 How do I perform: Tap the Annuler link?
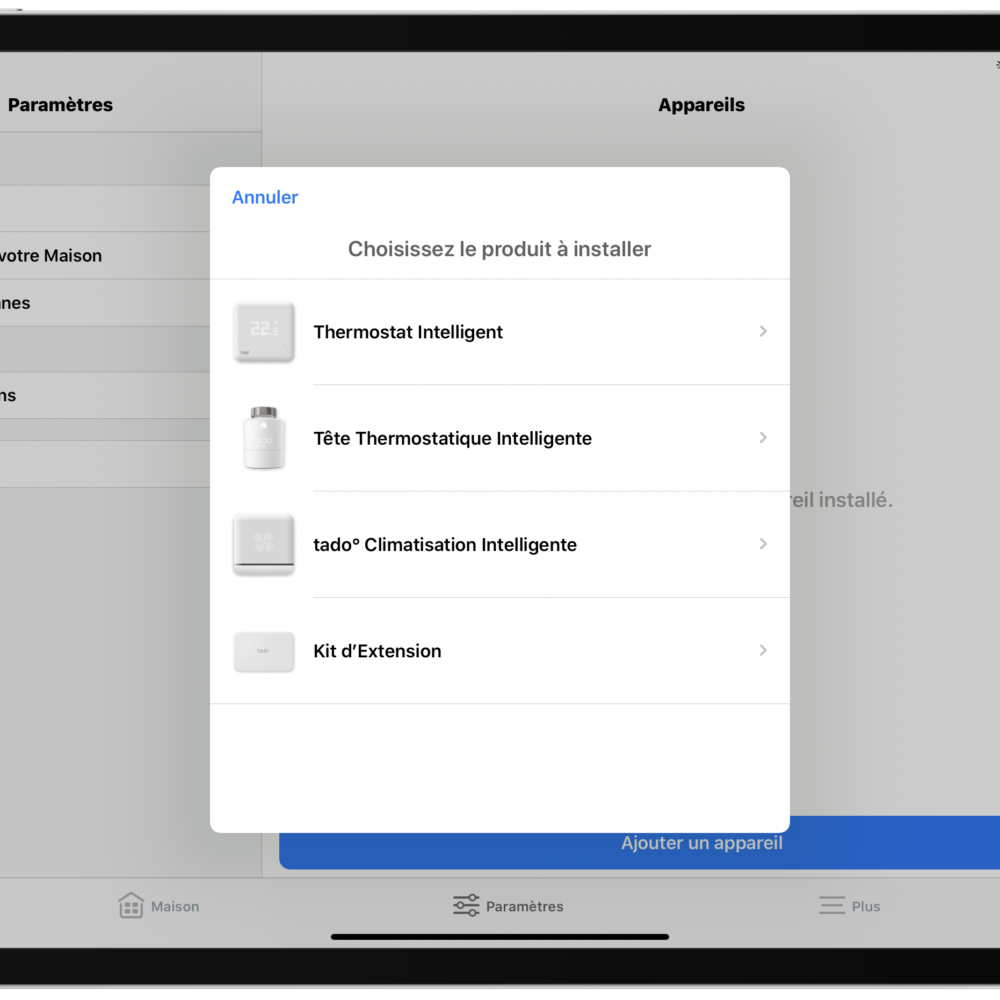tap(265, 197)
